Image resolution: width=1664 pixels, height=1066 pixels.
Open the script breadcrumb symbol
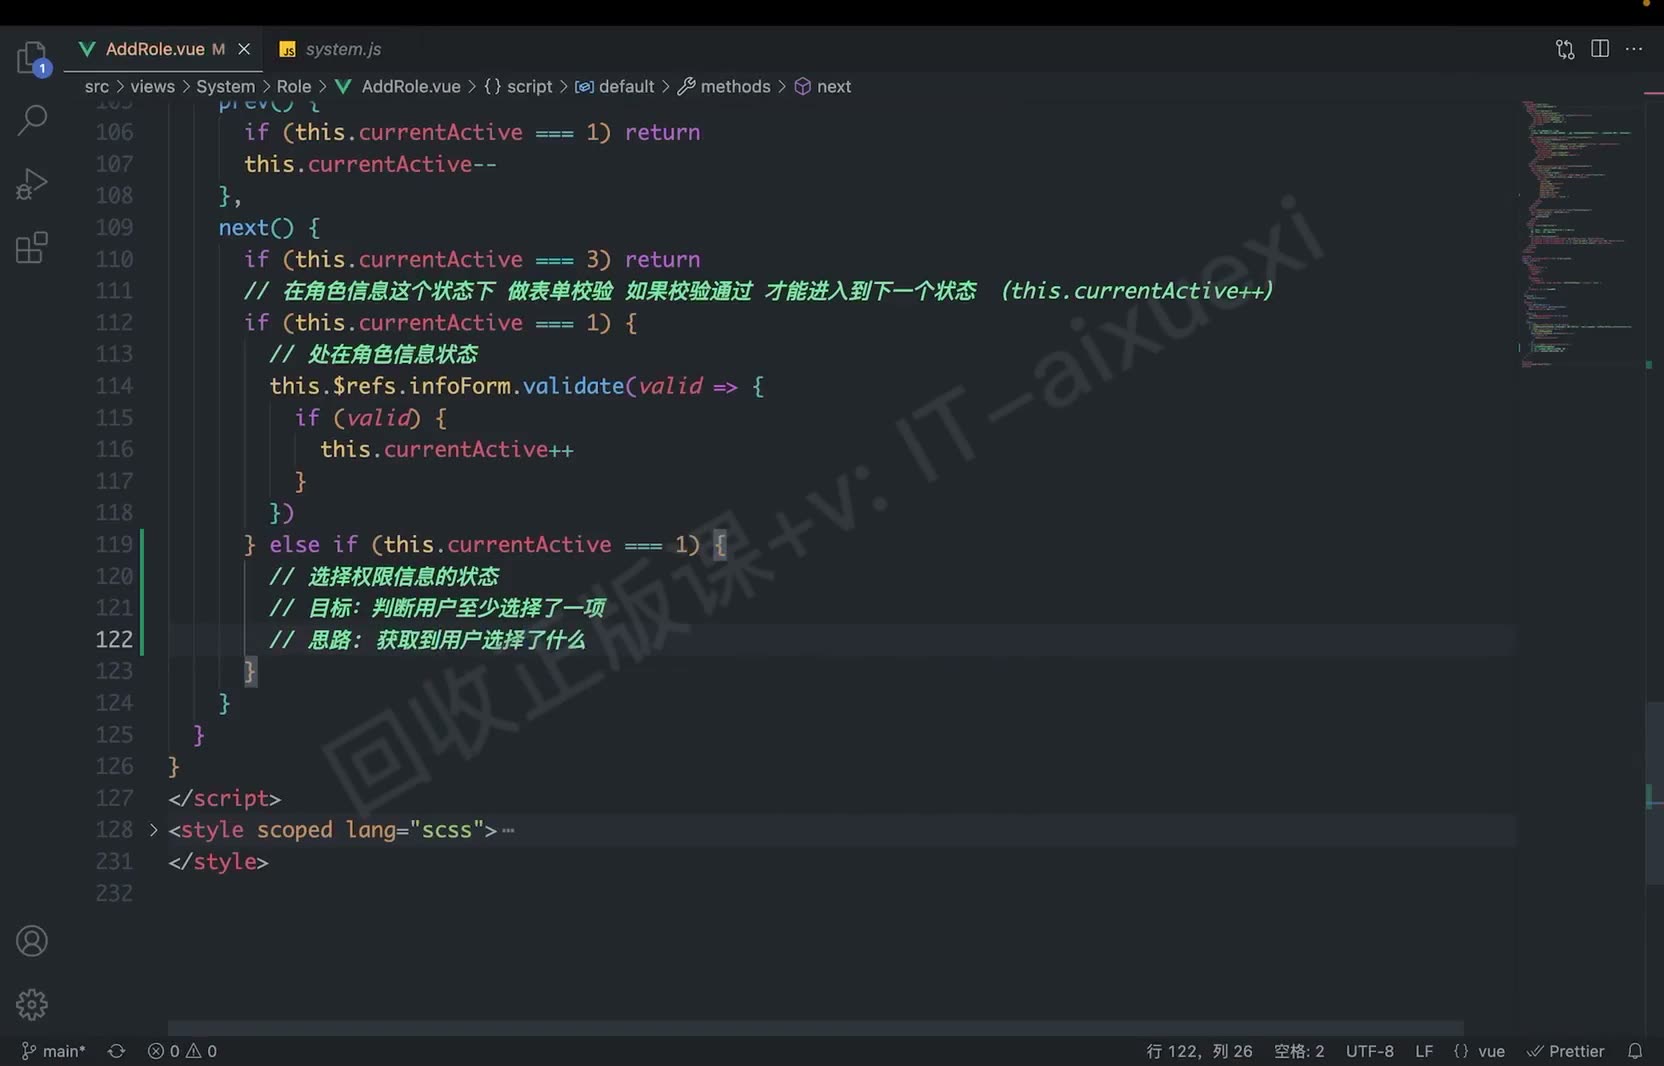coord(518,87)
